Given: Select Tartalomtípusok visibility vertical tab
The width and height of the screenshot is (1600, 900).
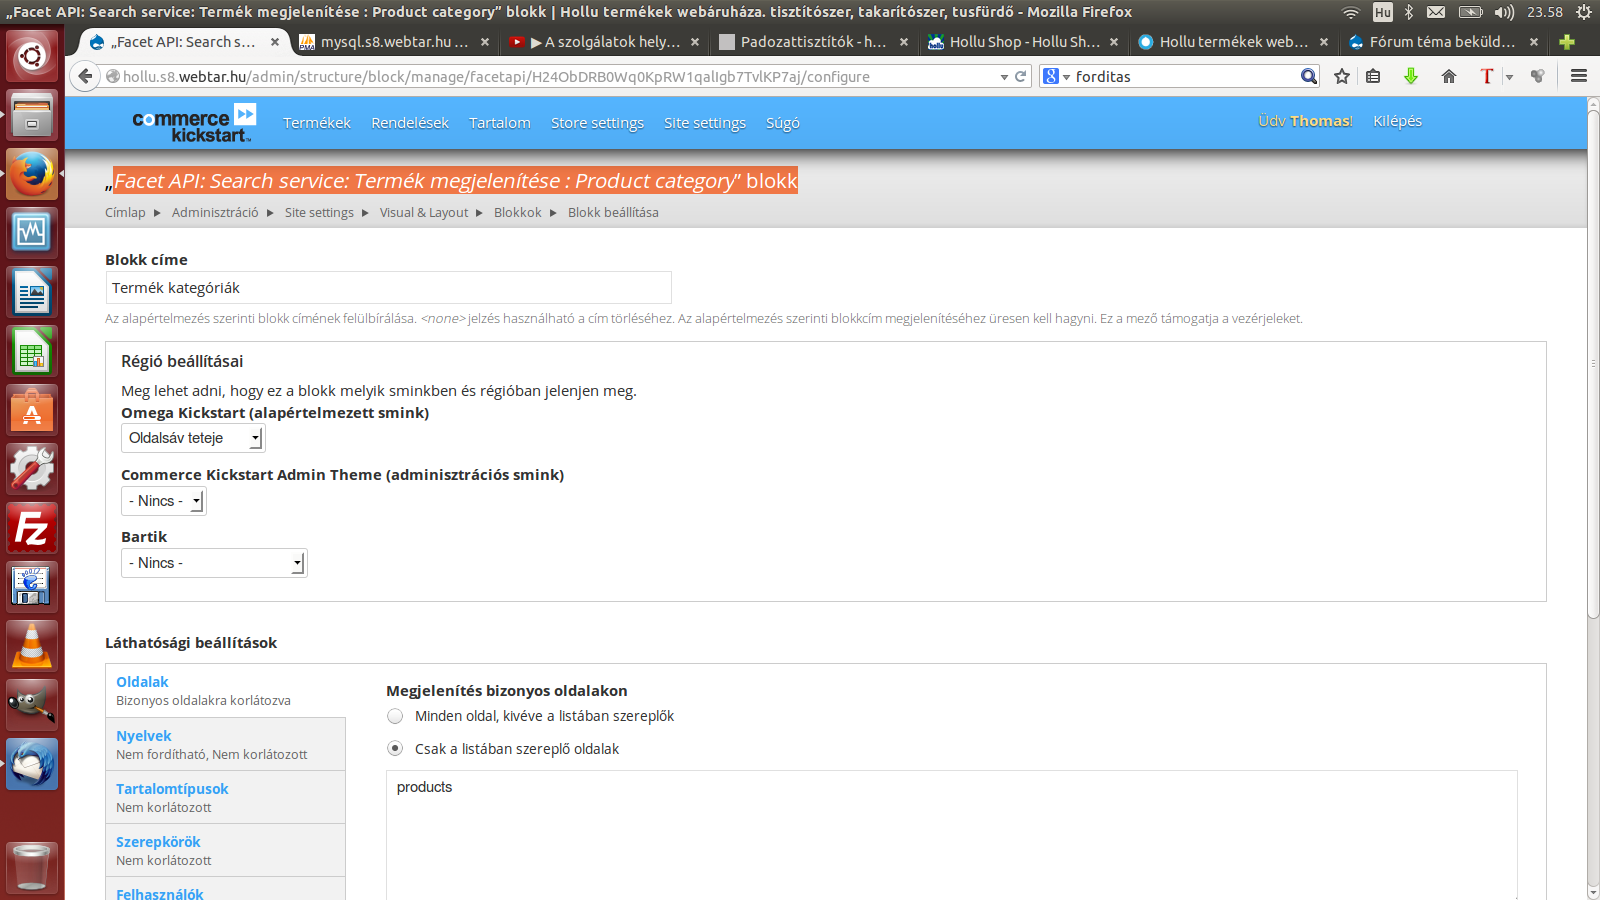Looking at the screenshot, I should point(225,797).
